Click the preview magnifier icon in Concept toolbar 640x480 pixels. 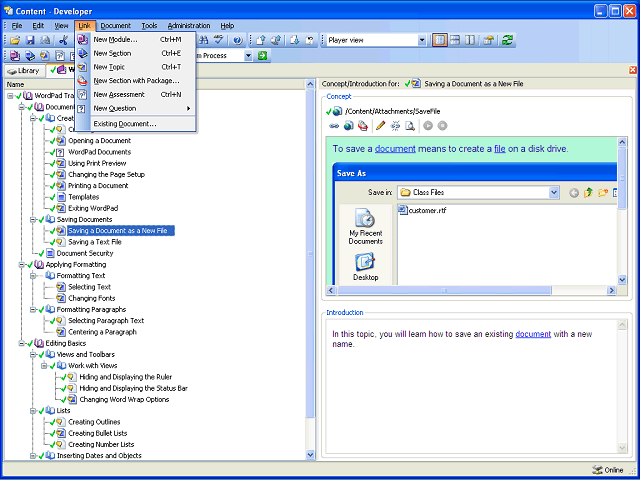click(x=410, y=126)
